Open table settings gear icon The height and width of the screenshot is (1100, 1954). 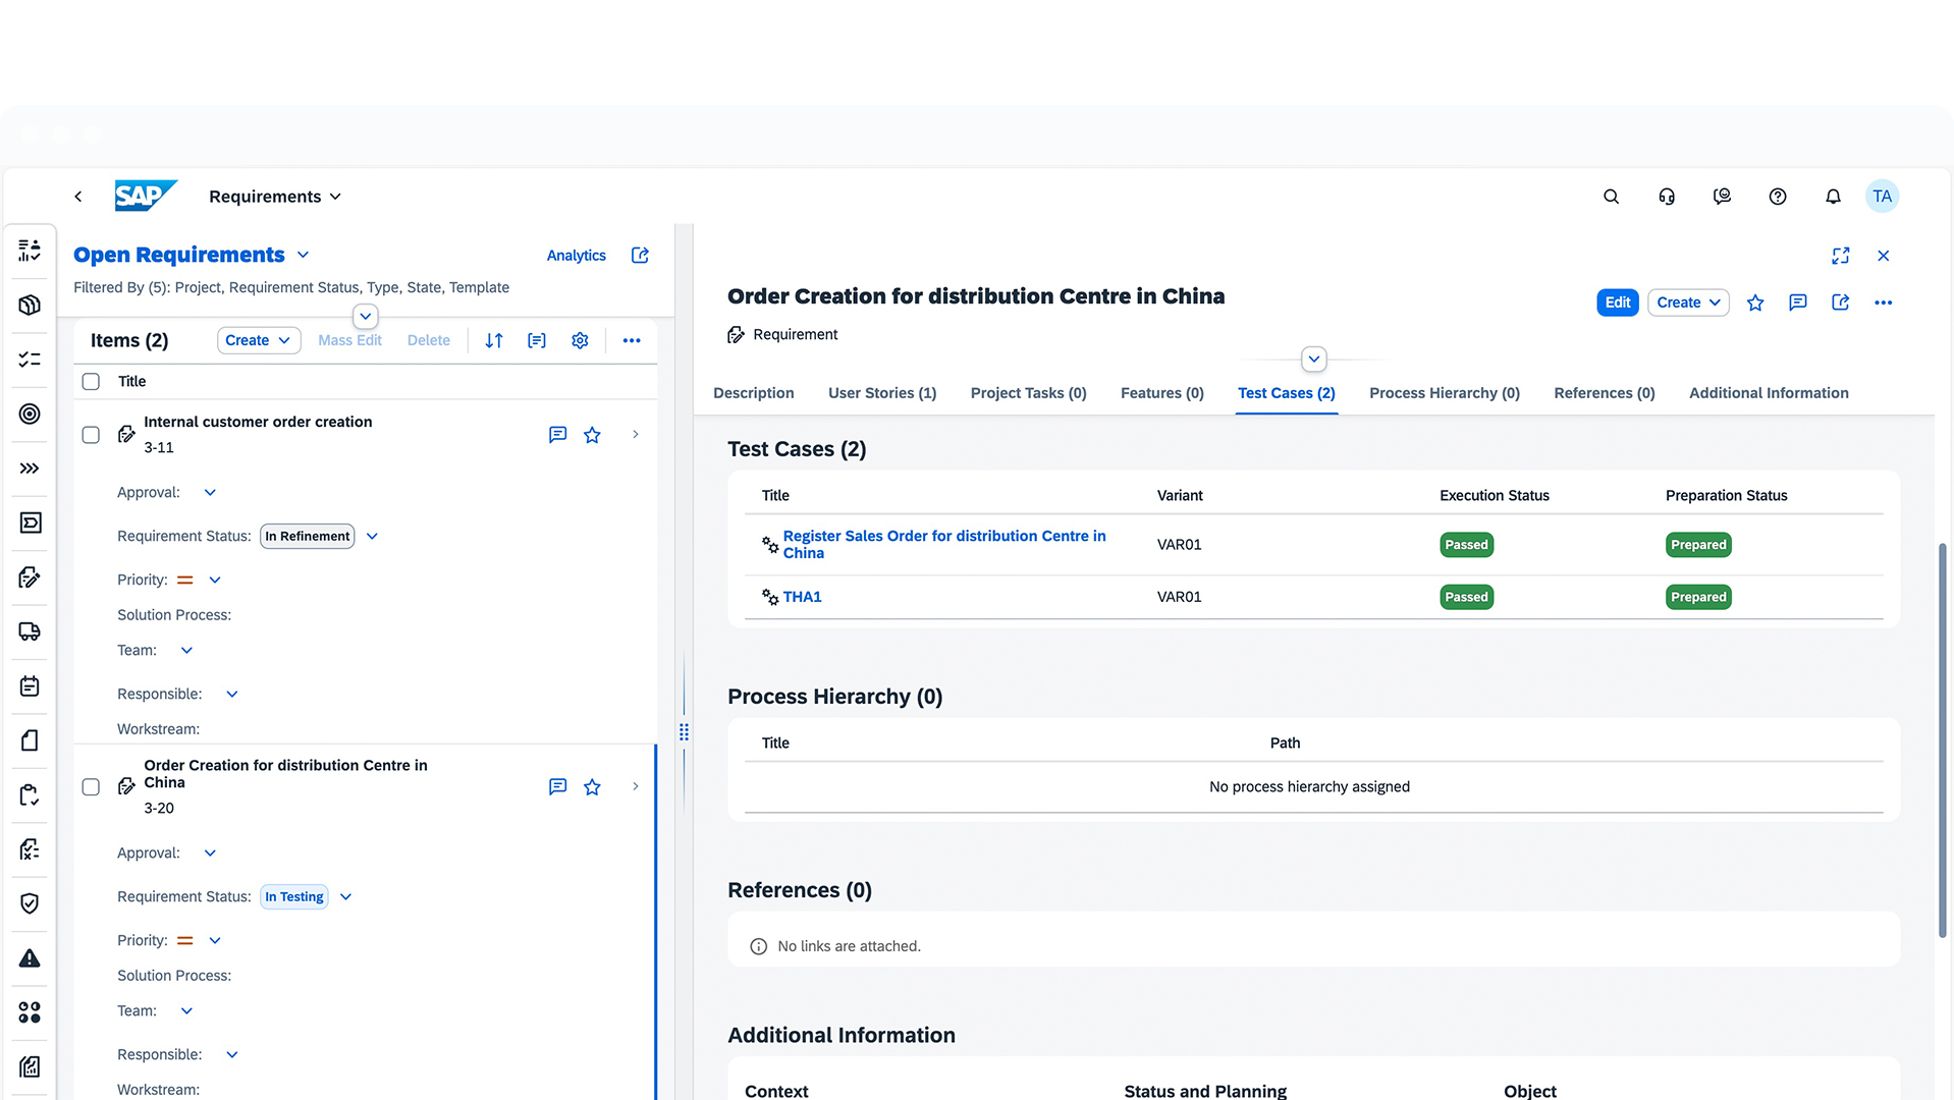tap(580, 341)
